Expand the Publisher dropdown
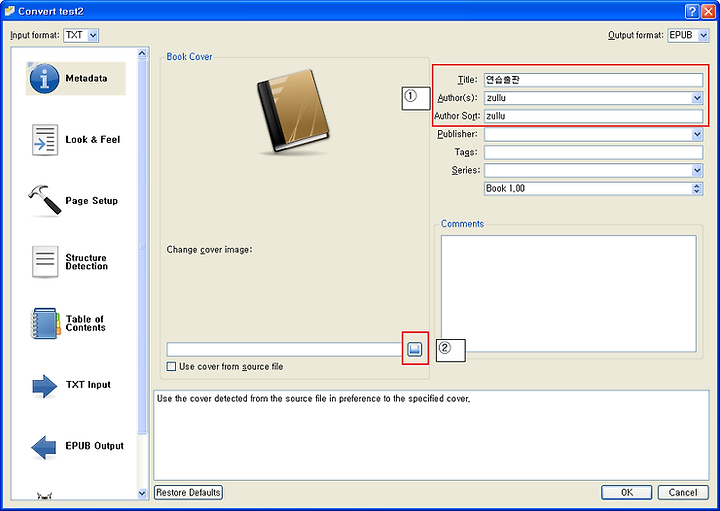This screenshot has height=511, width=720. (x=697, y=134)
